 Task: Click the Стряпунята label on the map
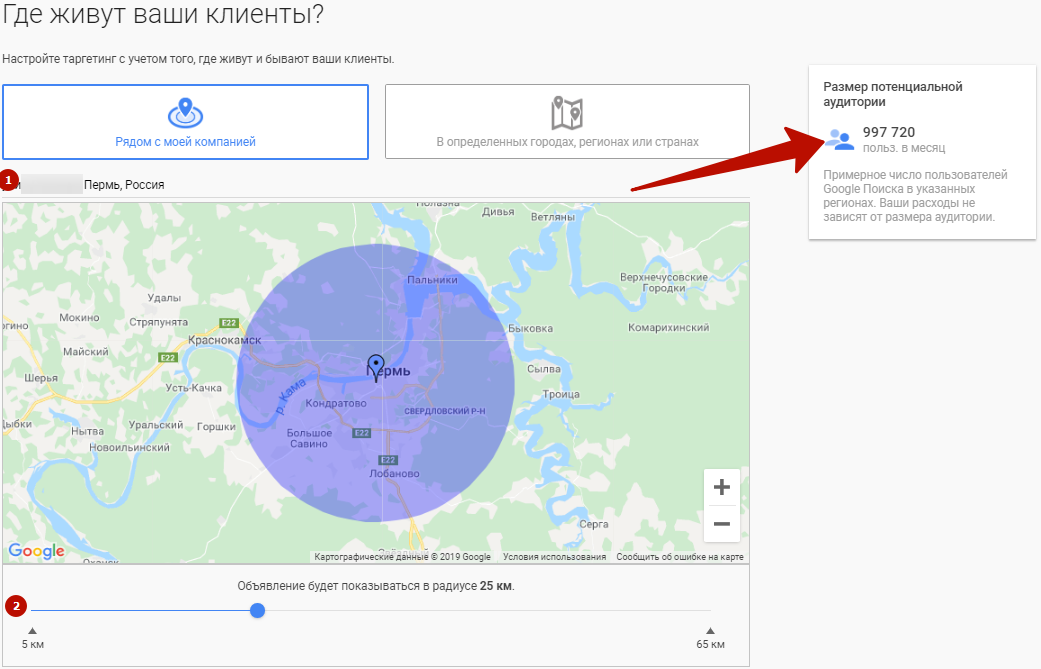(159, 322)
